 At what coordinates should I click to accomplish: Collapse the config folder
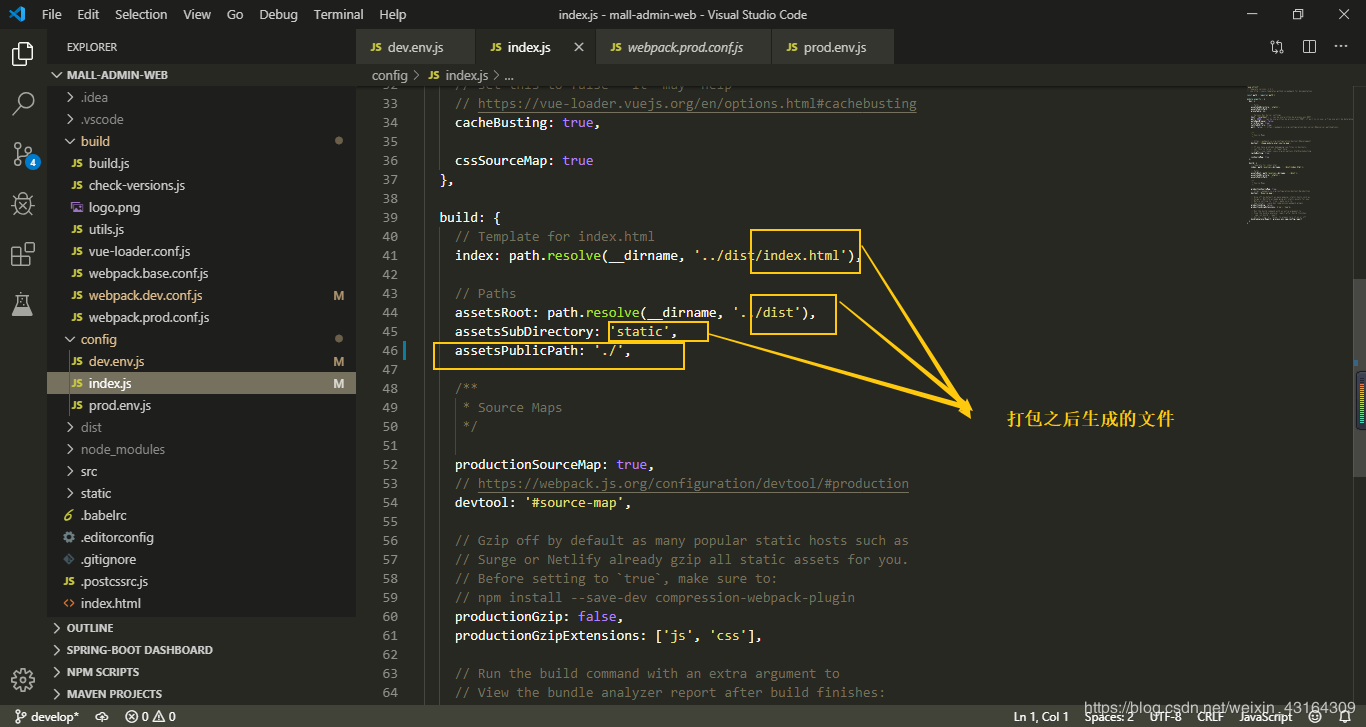click(202, 339)
